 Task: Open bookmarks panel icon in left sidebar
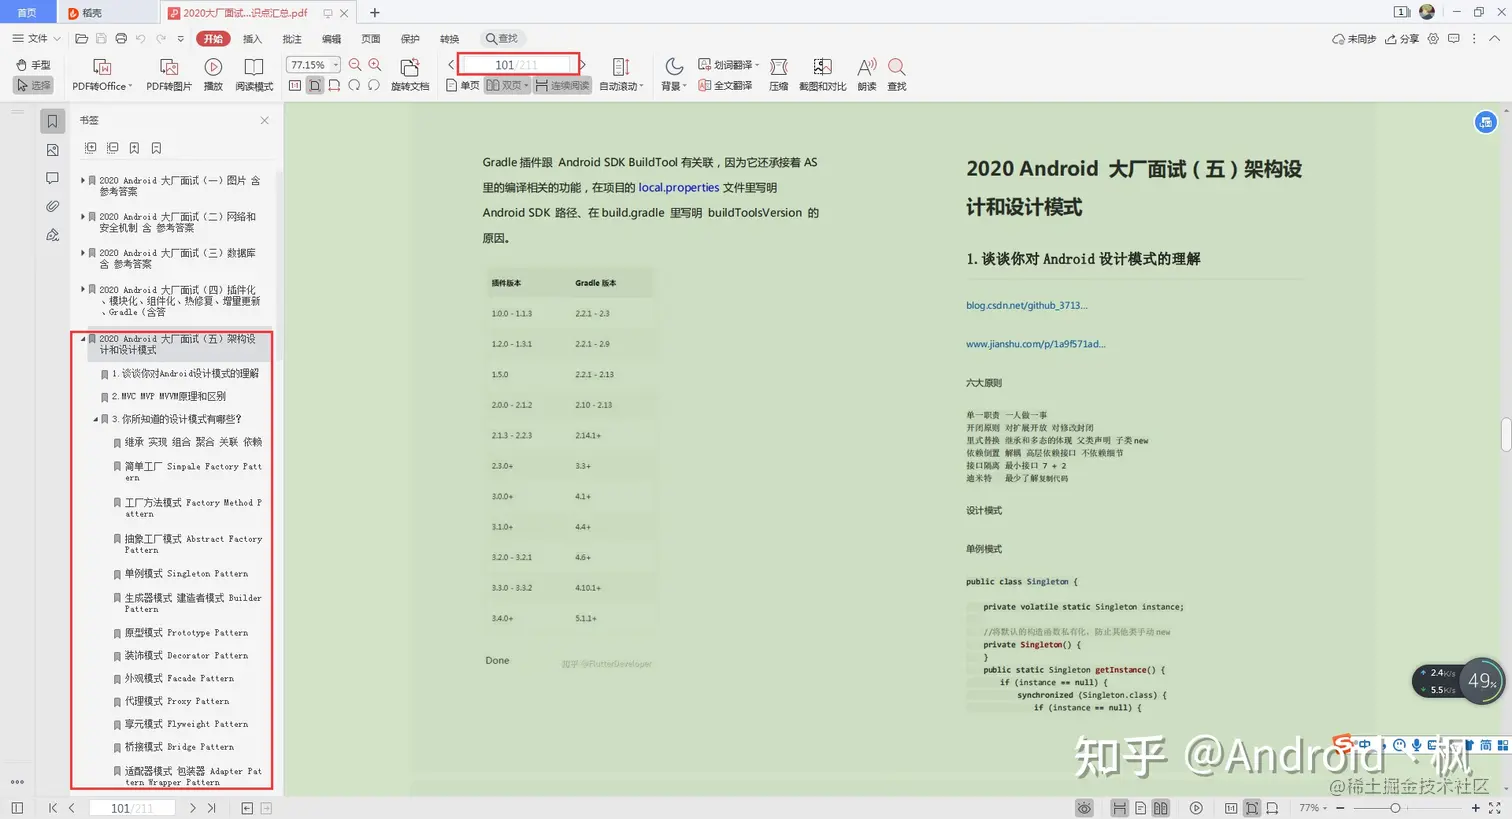(x=53, y=121)
